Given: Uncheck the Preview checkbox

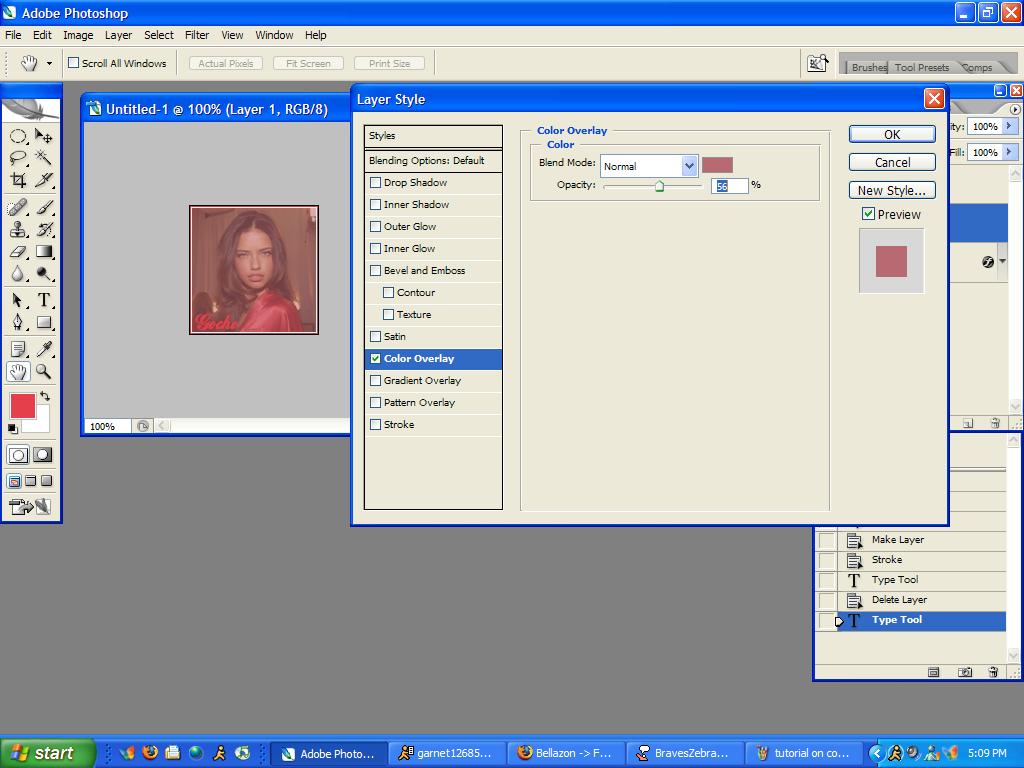Looking at the screenshot, I should pyautogui.click(x=868, y=214).
